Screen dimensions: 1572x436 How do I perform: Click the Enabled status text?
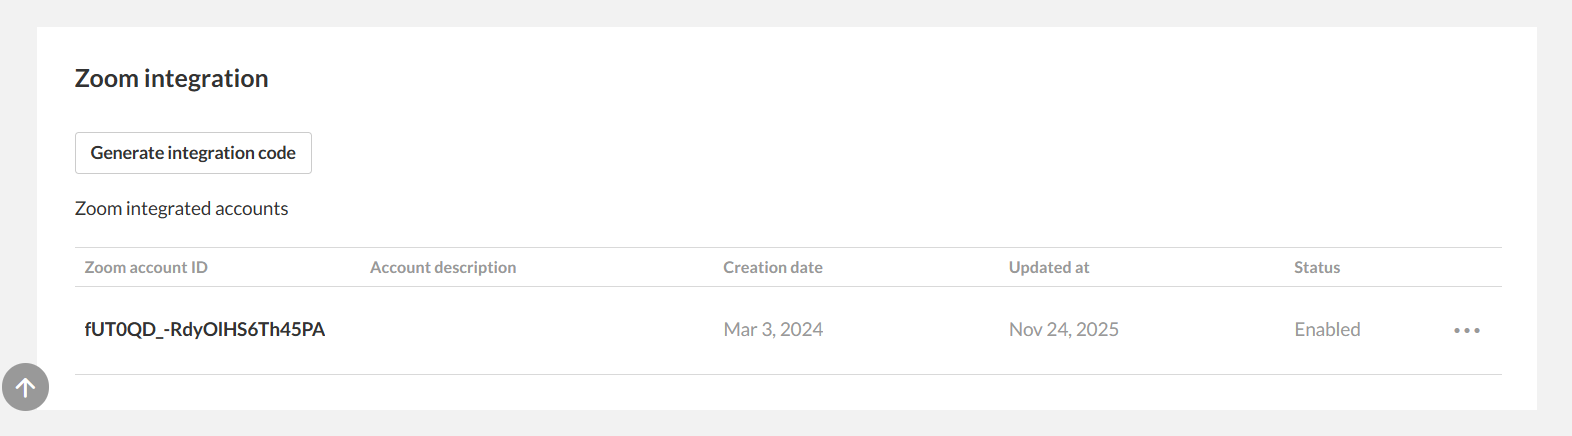point(1327,329)
